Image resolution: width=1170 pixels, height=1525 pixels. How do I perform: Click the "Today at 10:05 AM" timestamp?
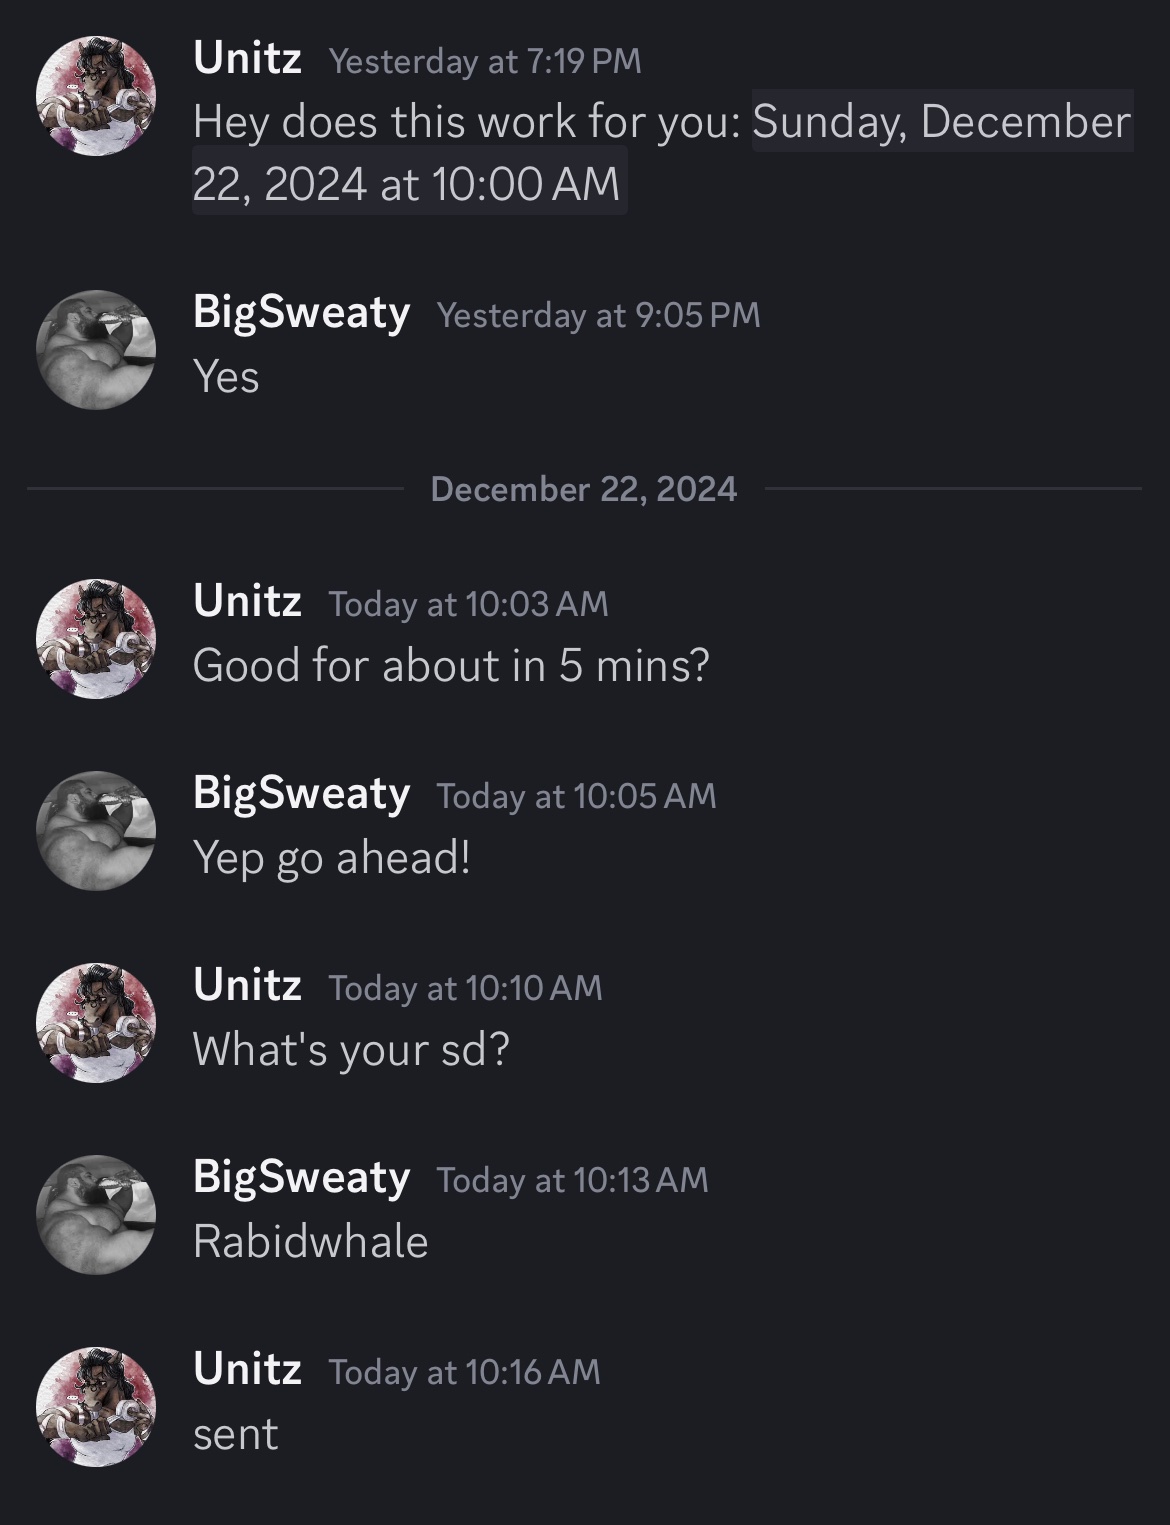click(576, 796)
